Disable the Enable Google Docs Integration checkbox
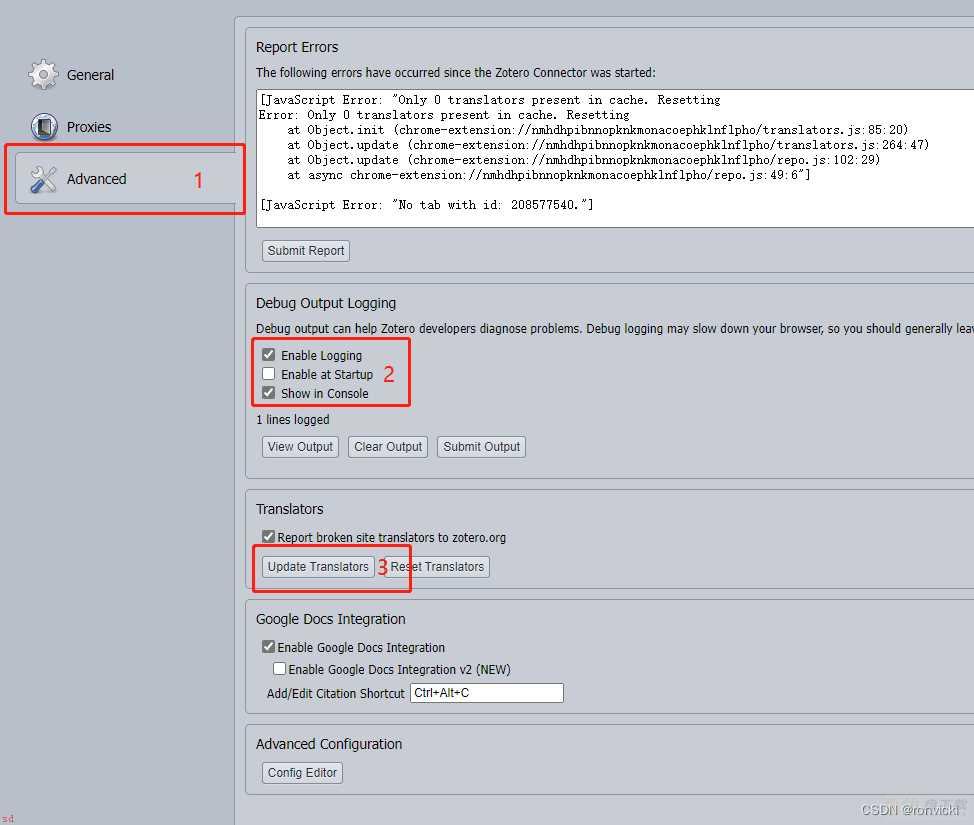 pos(268,647)
